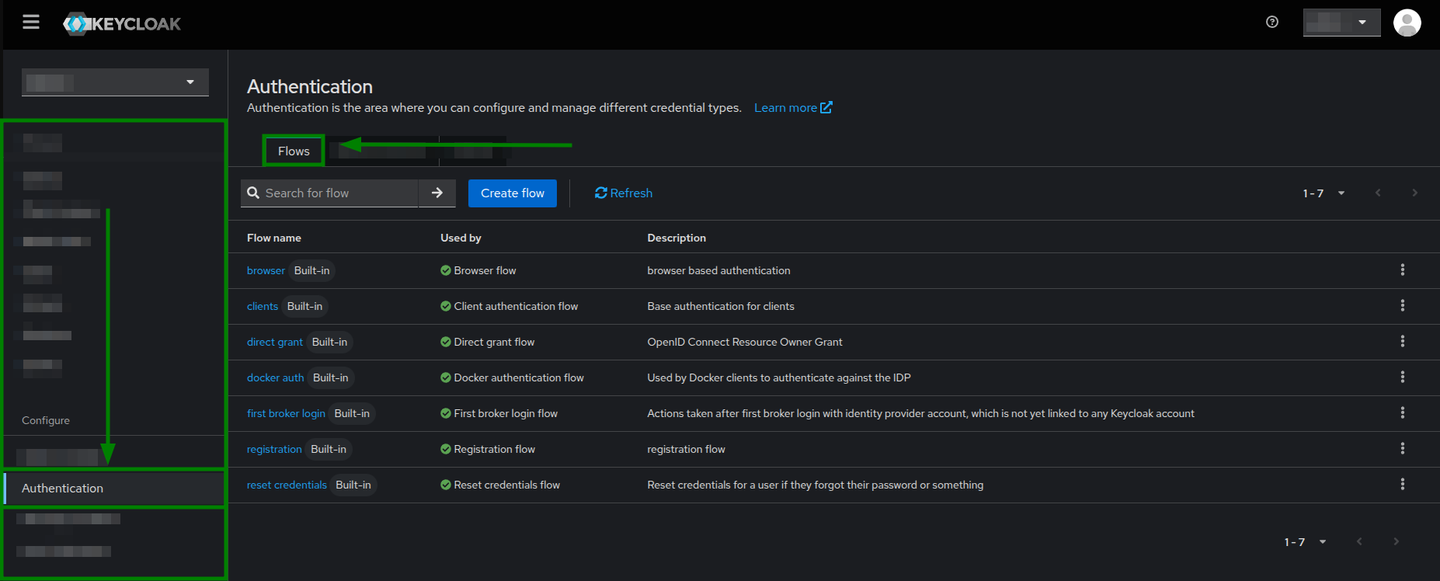1440x581 pixels.
Task: Switch to the Flows tab
Action: point(292,150)
